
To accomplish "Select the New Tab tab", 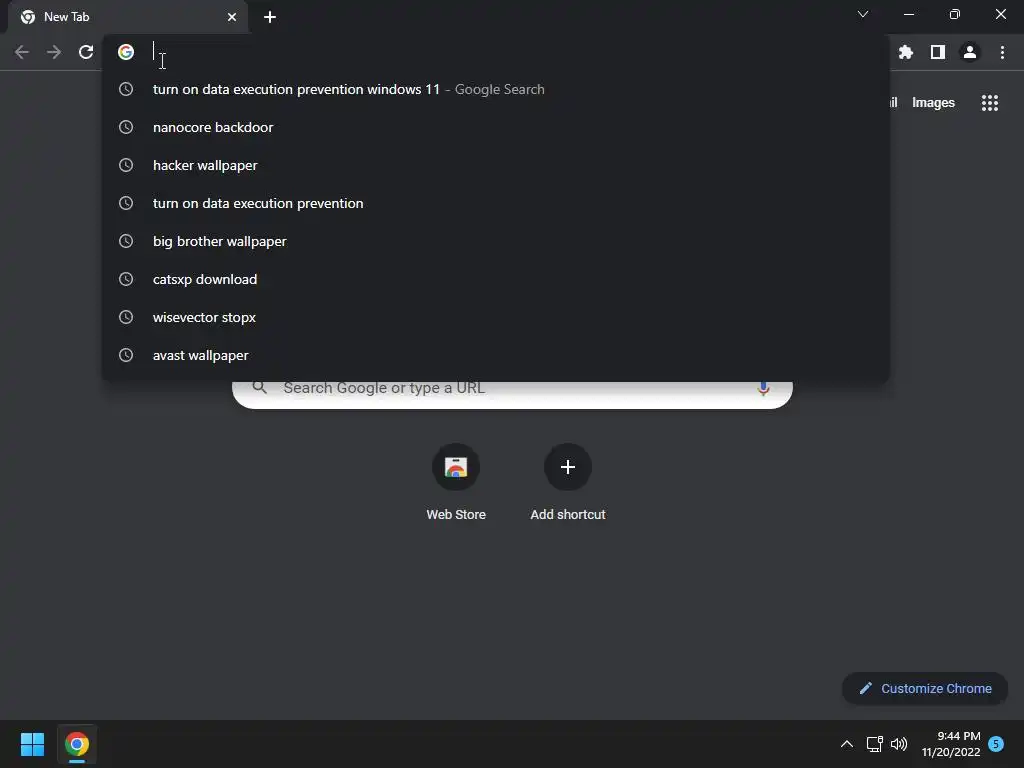I will 128,17.
